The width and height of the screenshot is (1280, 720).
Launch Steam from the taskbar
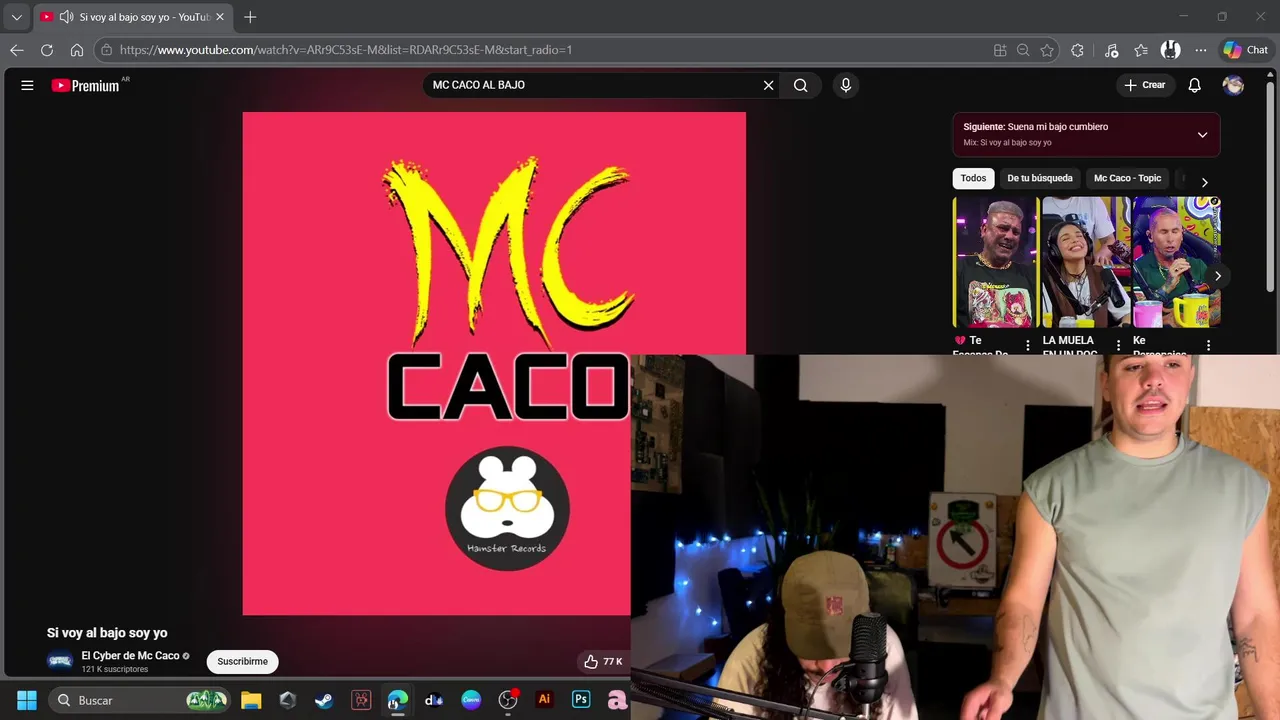[x=324, y=700]
